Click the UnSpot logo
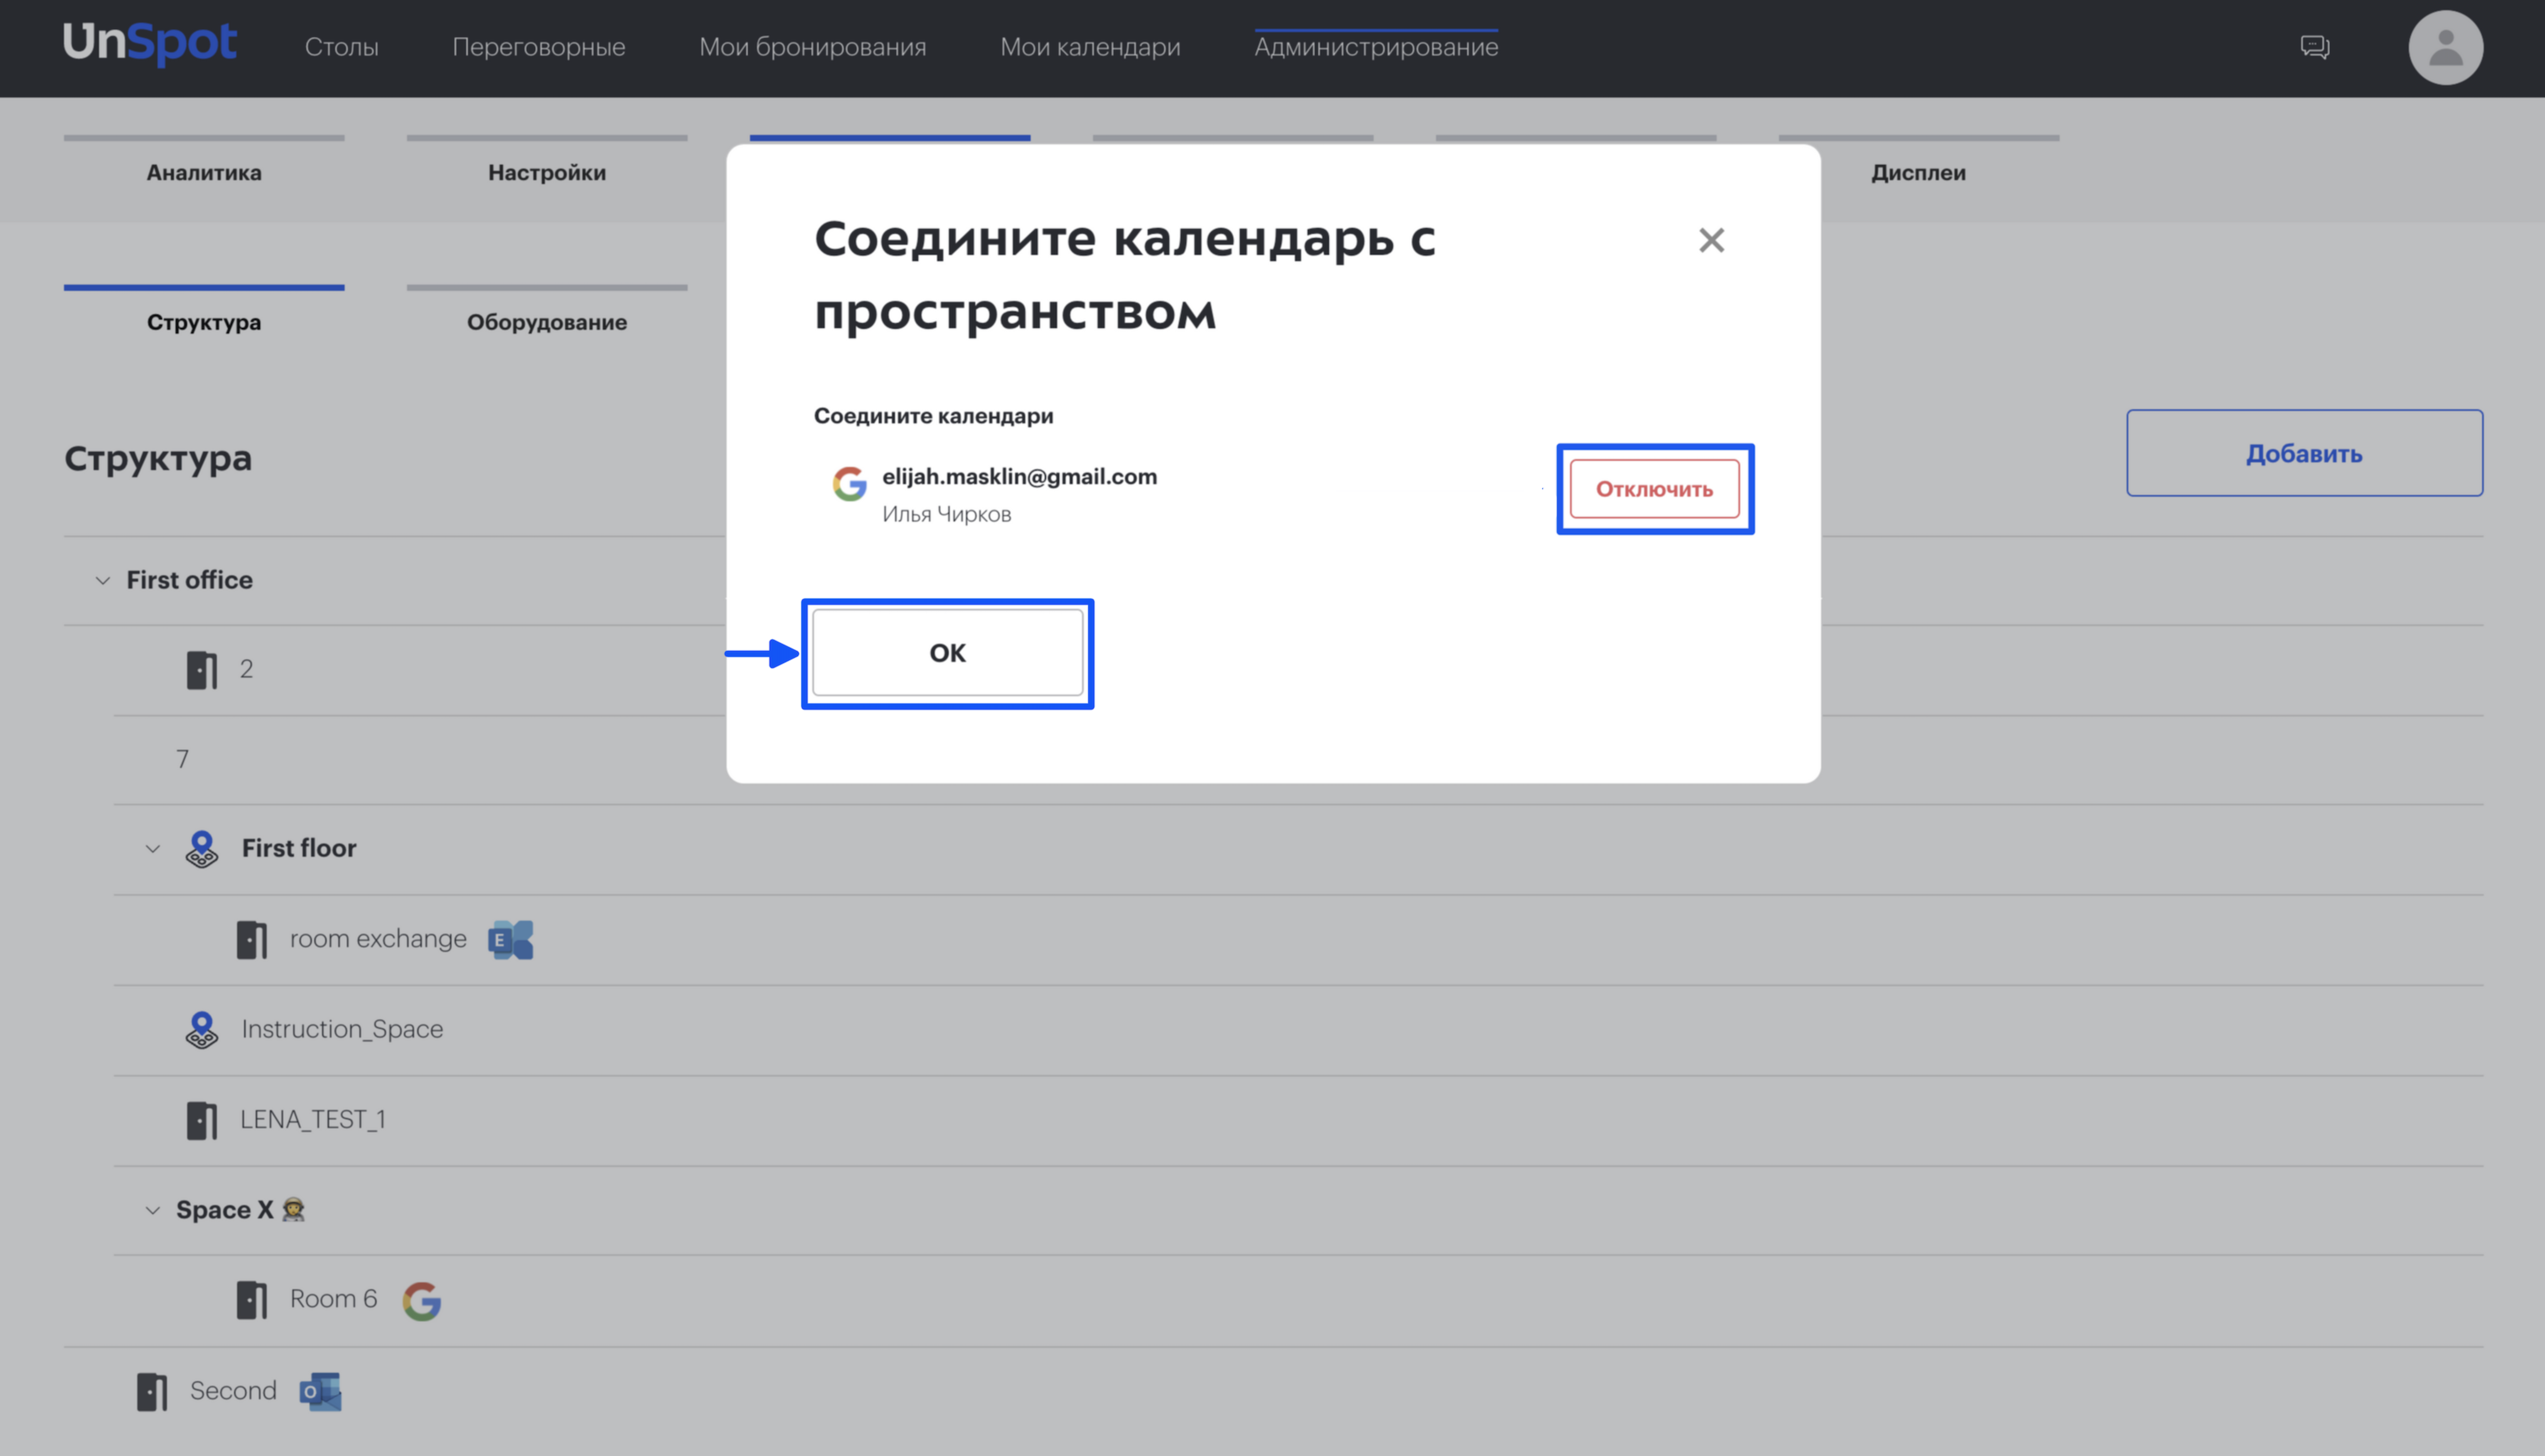The width and height of the screenshot is (2545, 1456). coord(150,43)
